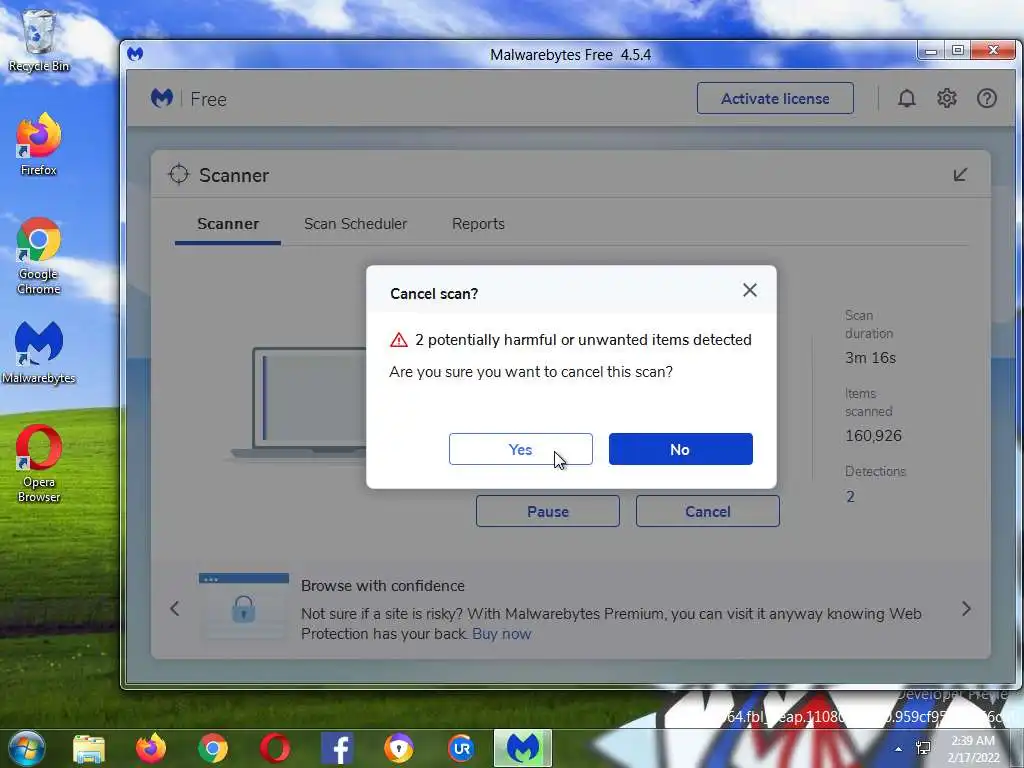Select the Opera Browser desktop shortcut

click(x=39, y=464)
